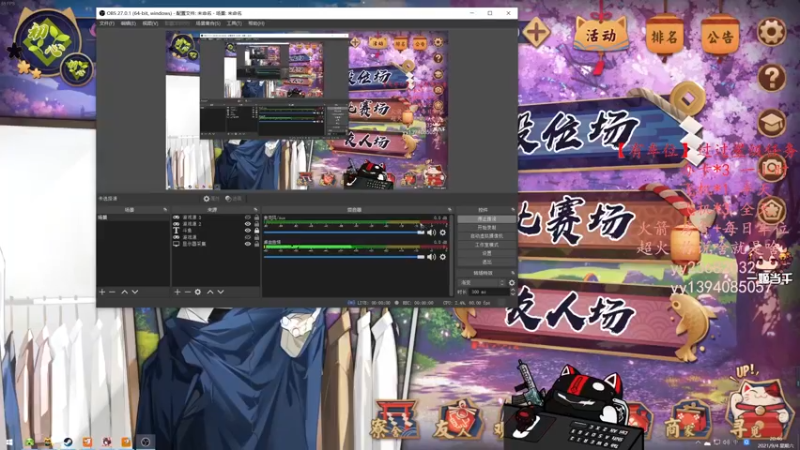Open desktop audio settings gear
Image resolution: width=800 pixels, height=450 pixels.
pos(442,257)
